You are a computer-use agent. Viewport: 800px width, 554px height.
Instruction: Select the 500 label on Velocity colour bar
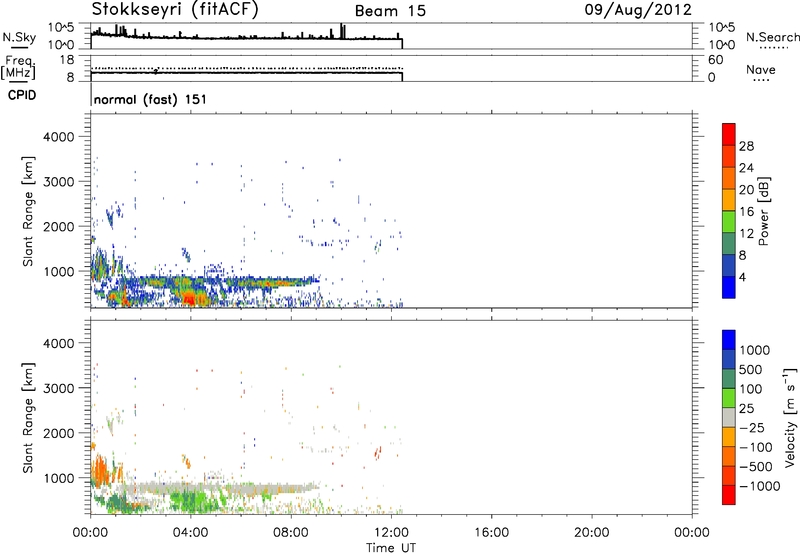tap(753, 369)
